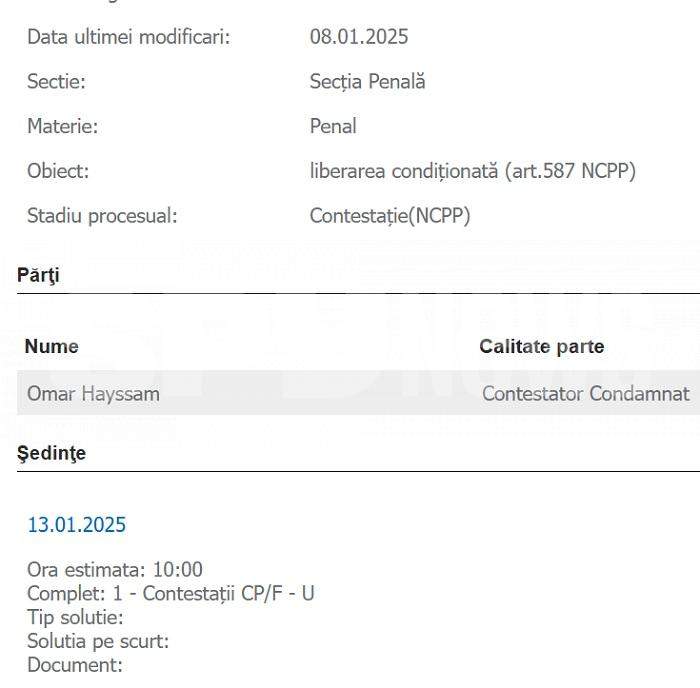Viewport: 700px width, 688px height.
Task: Select the Omar Hayssam party row
Action: (x=358, y=393)
